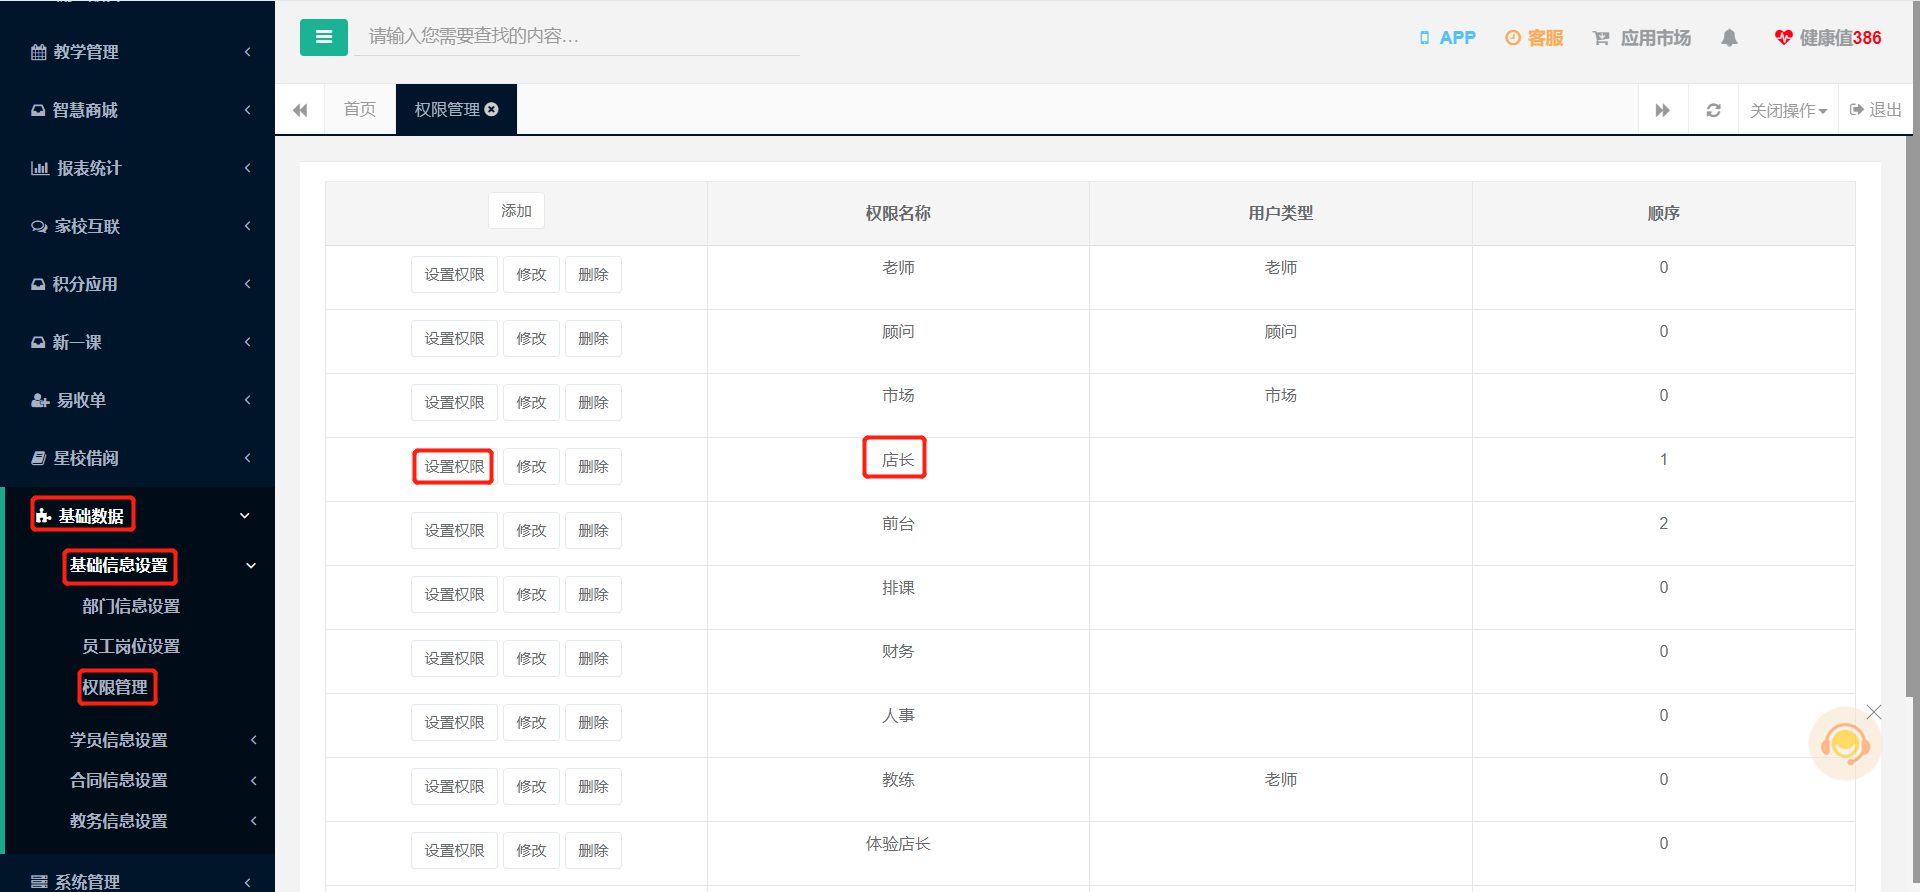The width and height of the screenshot is (1920, 892).
Task: Dismiss the floating chat widget x
Action: 1874,712
